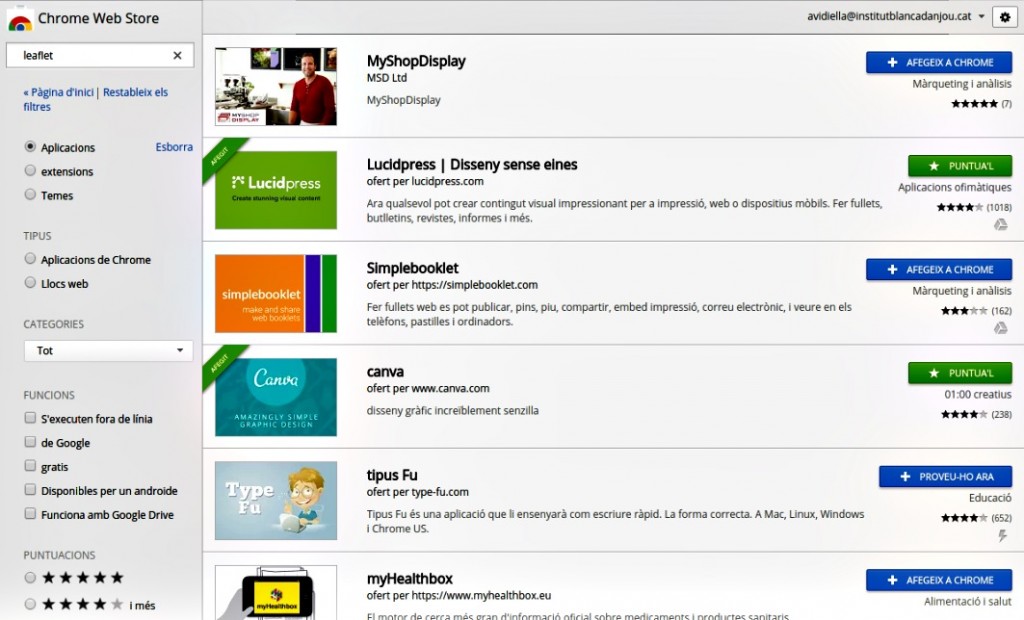Open the Lucidpress thumbnail image

276,190
